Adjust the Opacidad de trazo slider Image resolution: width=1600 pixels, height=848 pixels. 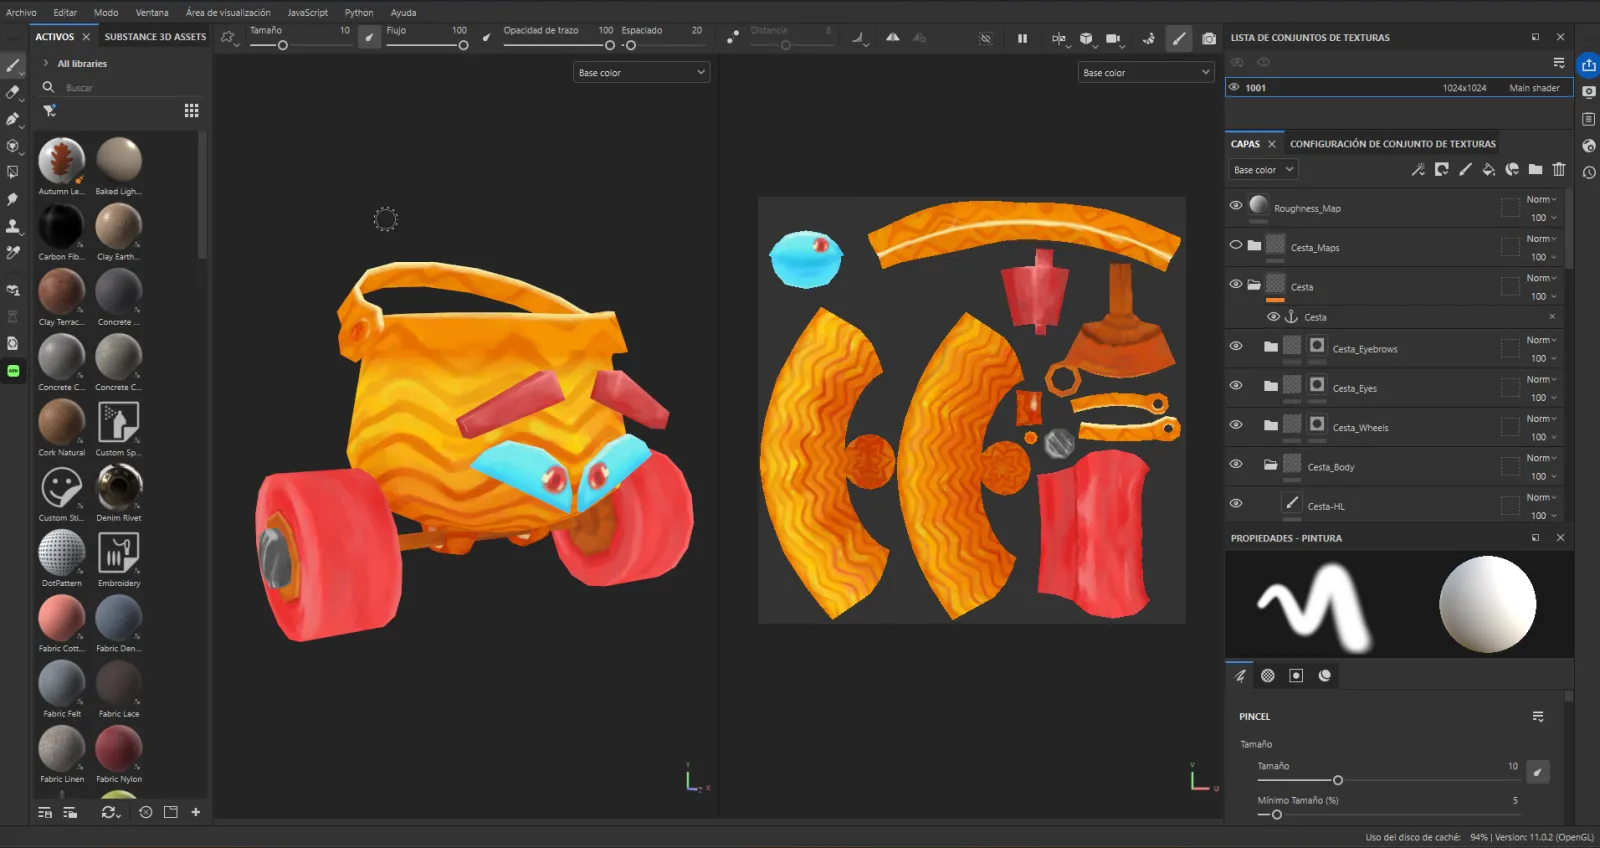tap(558, 45)
